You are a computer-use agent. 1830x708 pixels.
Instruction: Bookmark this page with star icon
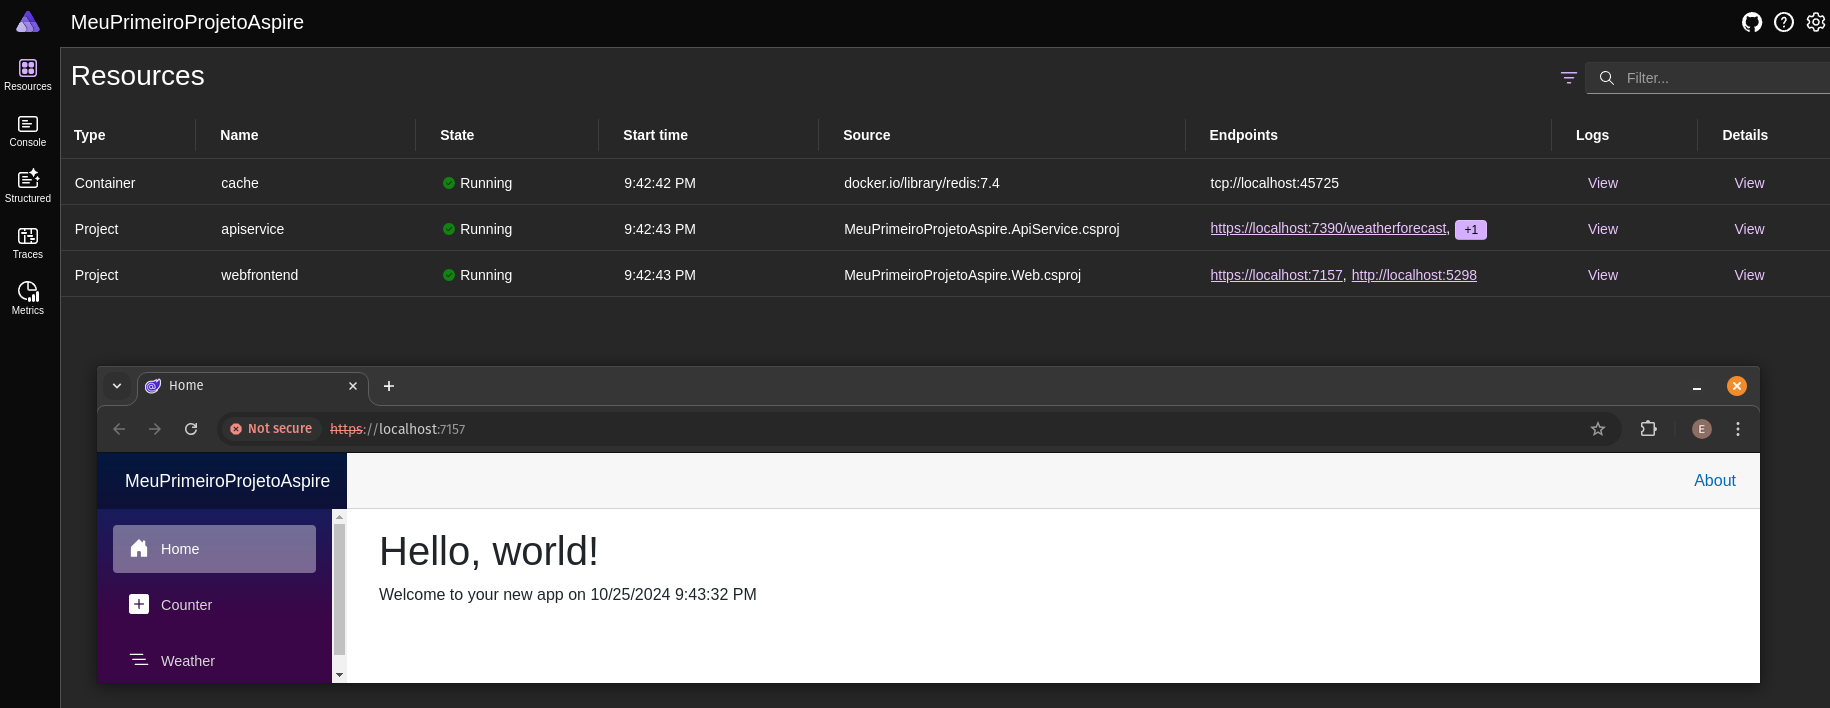1598,429
